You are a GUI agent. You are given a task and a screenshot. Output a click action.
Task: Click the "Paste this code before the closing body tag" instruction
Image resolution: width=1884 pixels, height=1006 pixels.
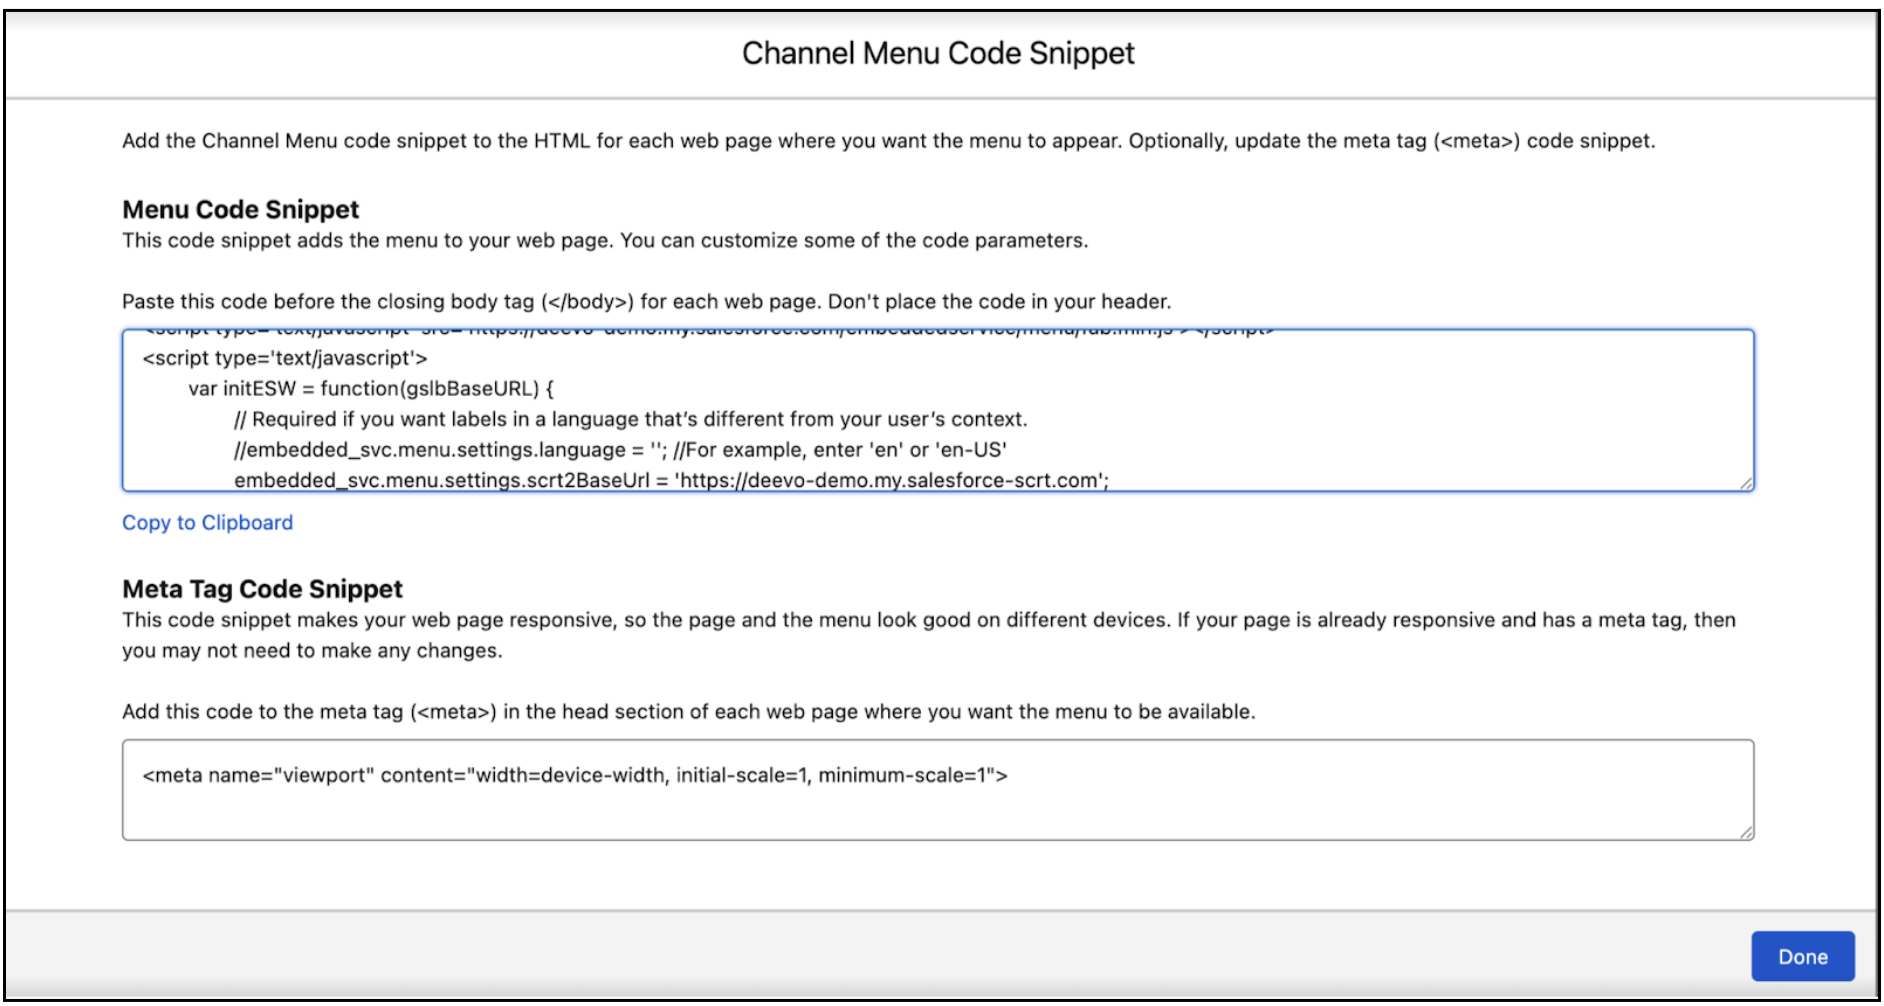646,301
